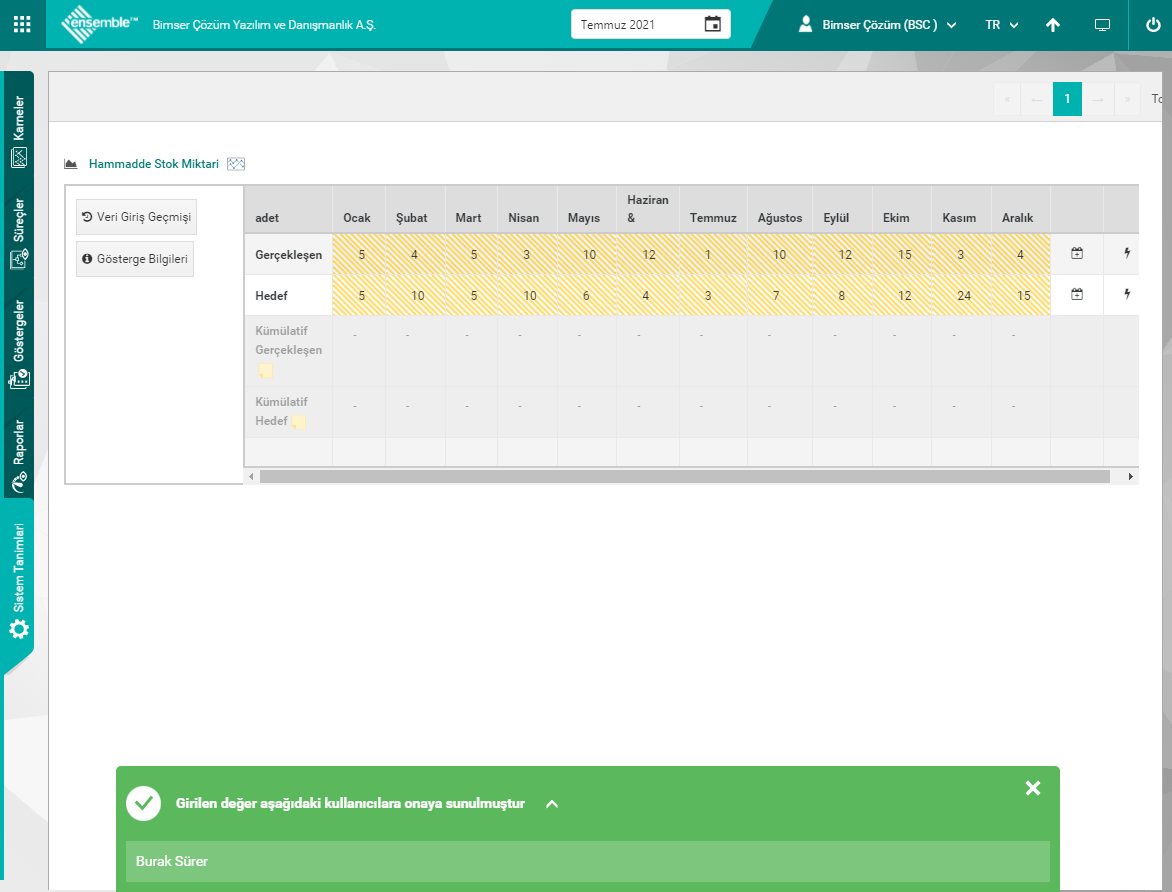The image size is (1172, 892).
Task: Click the Veri Giriş Geçmişi button
Action: (136, 217)
